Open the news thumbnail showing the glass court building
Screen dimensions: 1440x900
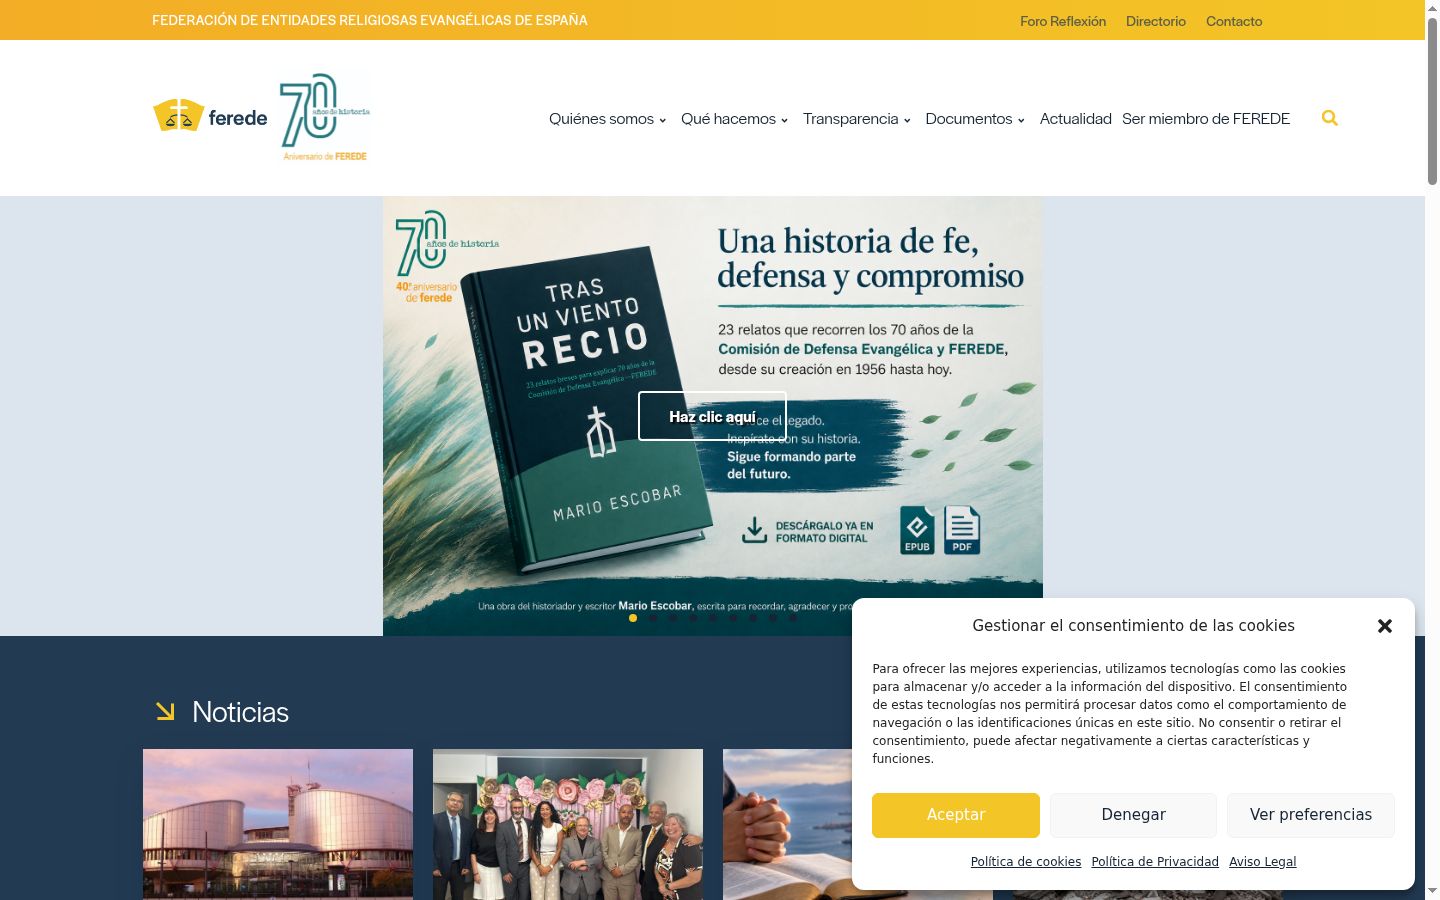tap(278, 824)
